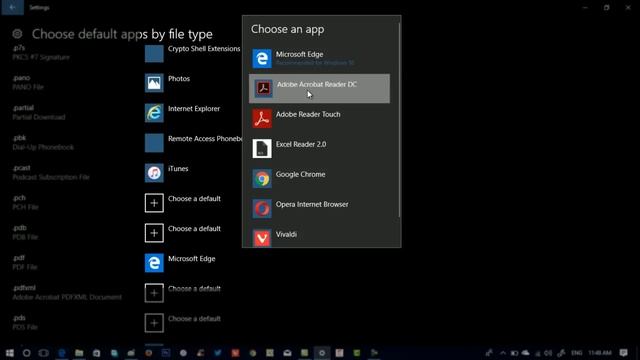Select Microsoft Edge in the app chooser
Screen dimensions: 640x360
tap(319, 58)
